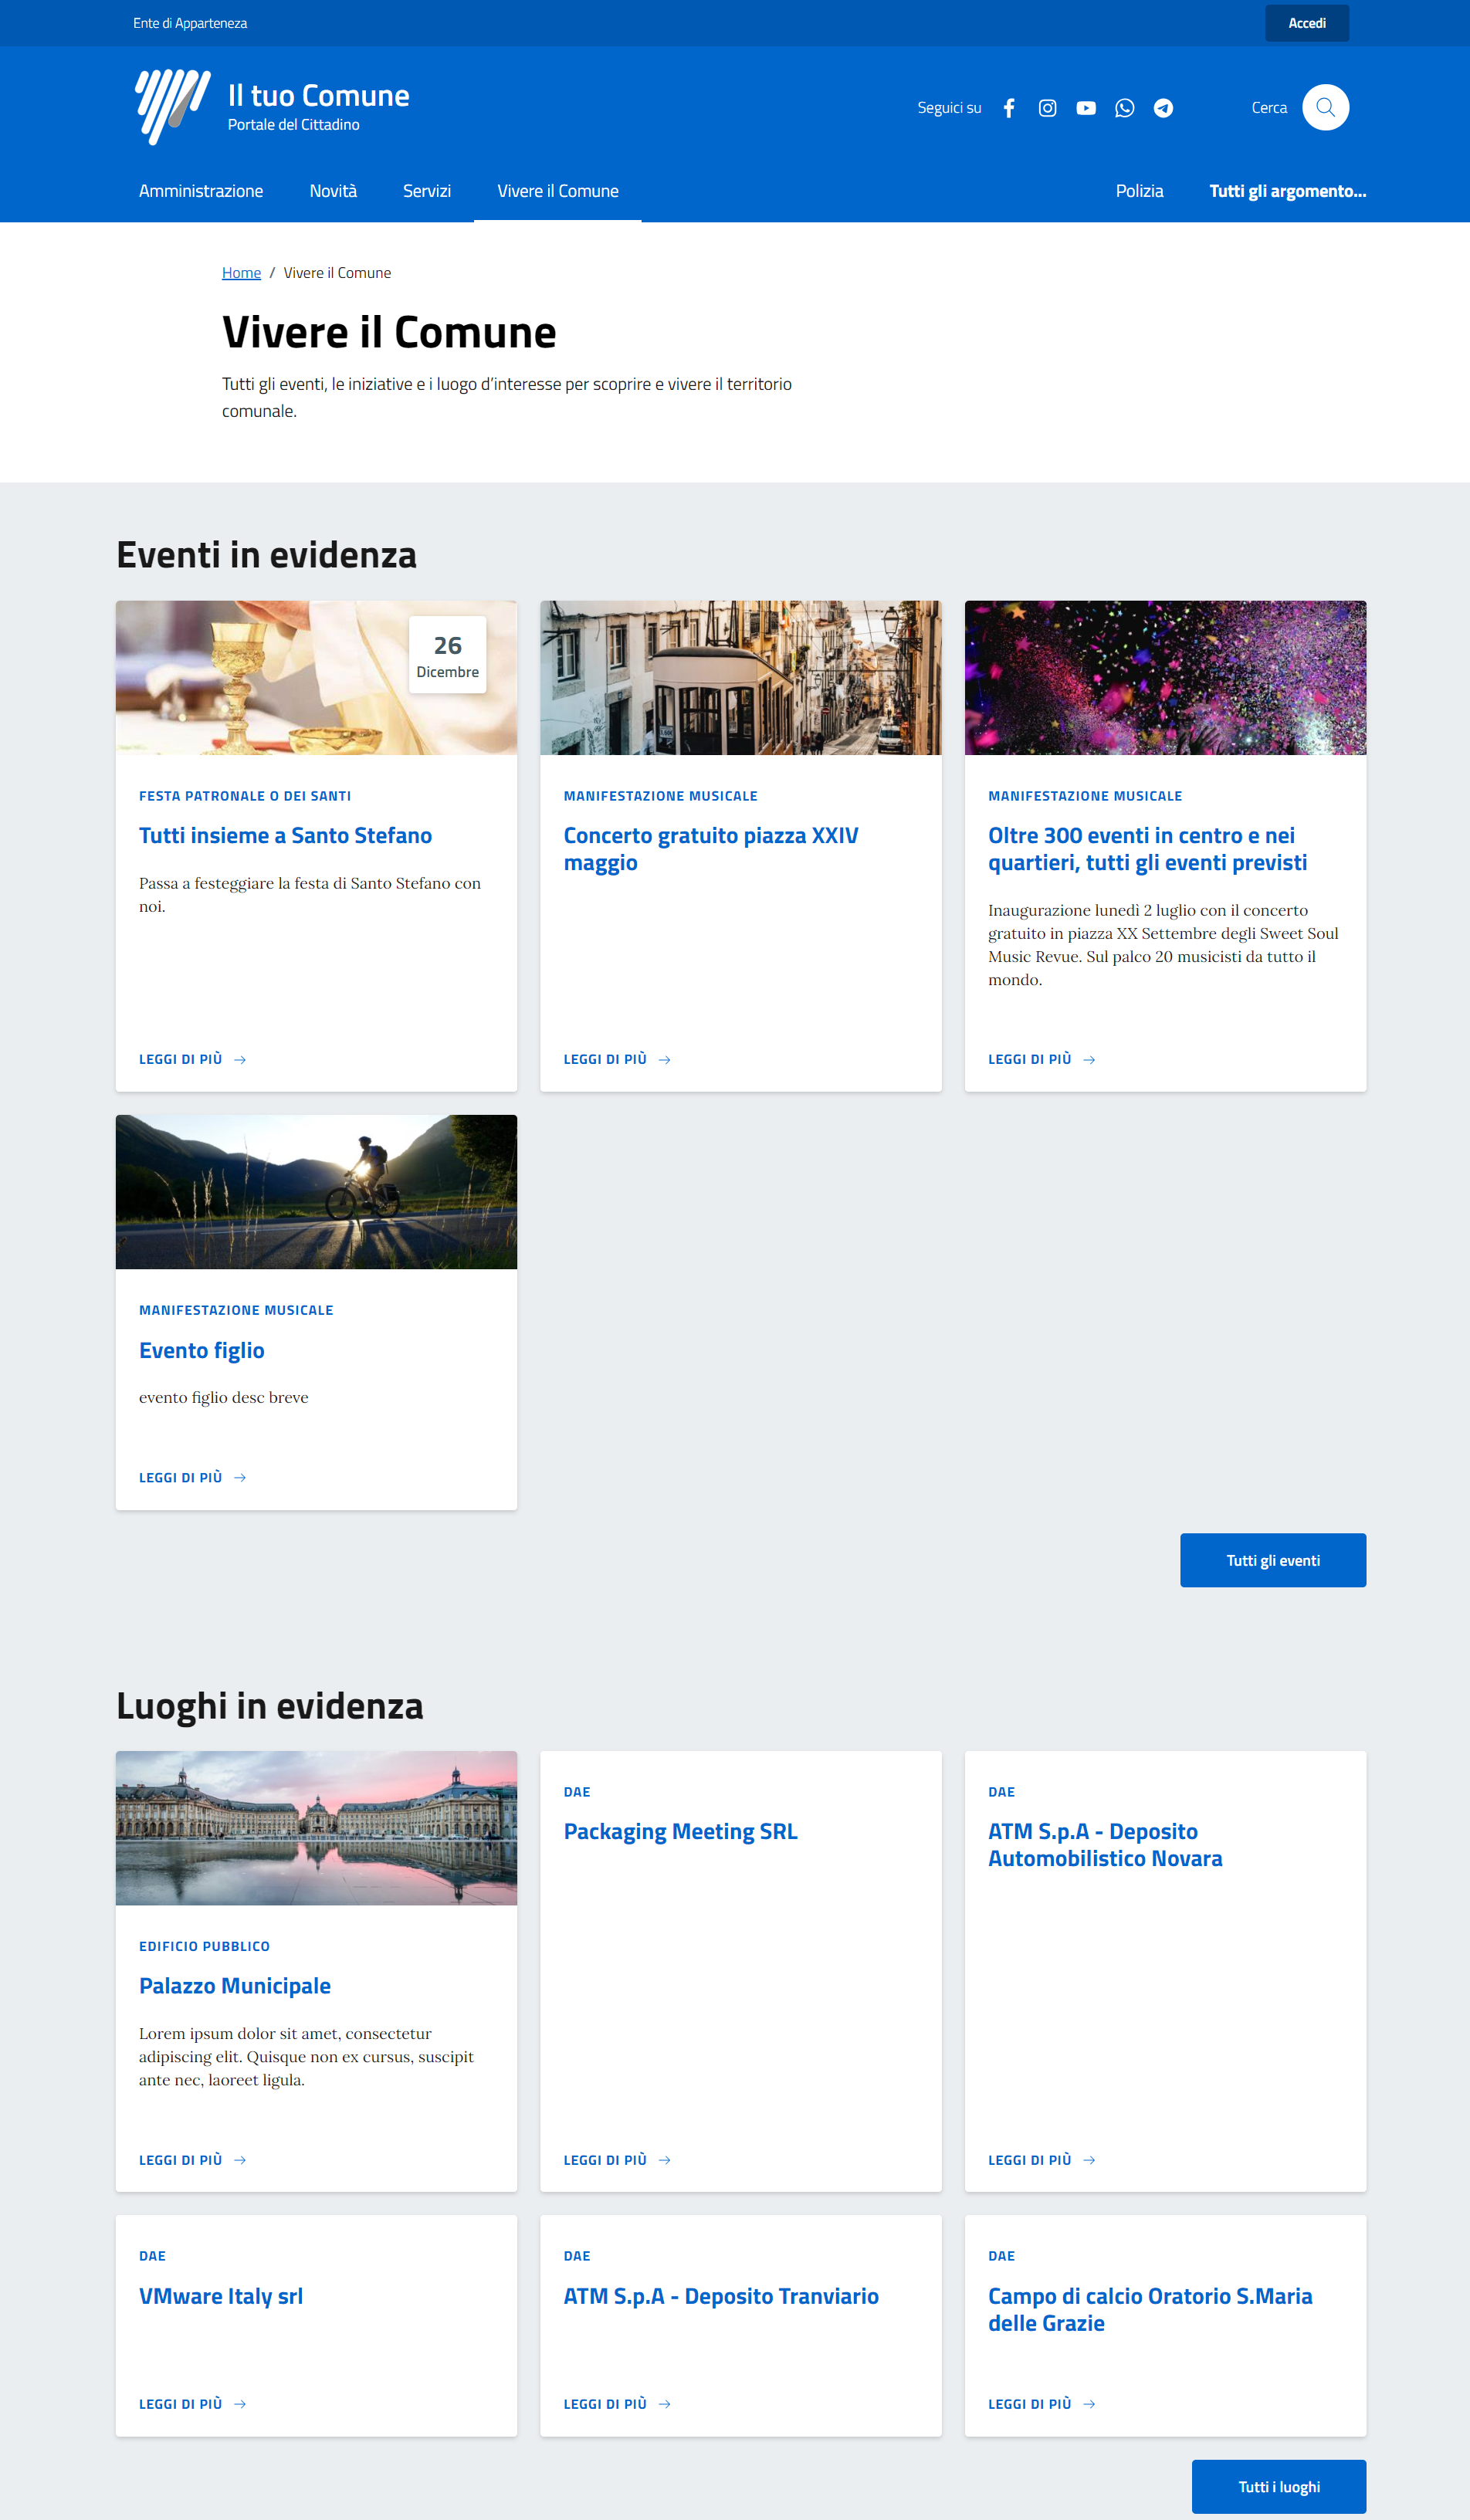The width and height of the screenshot is (1470, 2520).
Task: Click the magnifying glass search icon
Action: point(1325,107)
